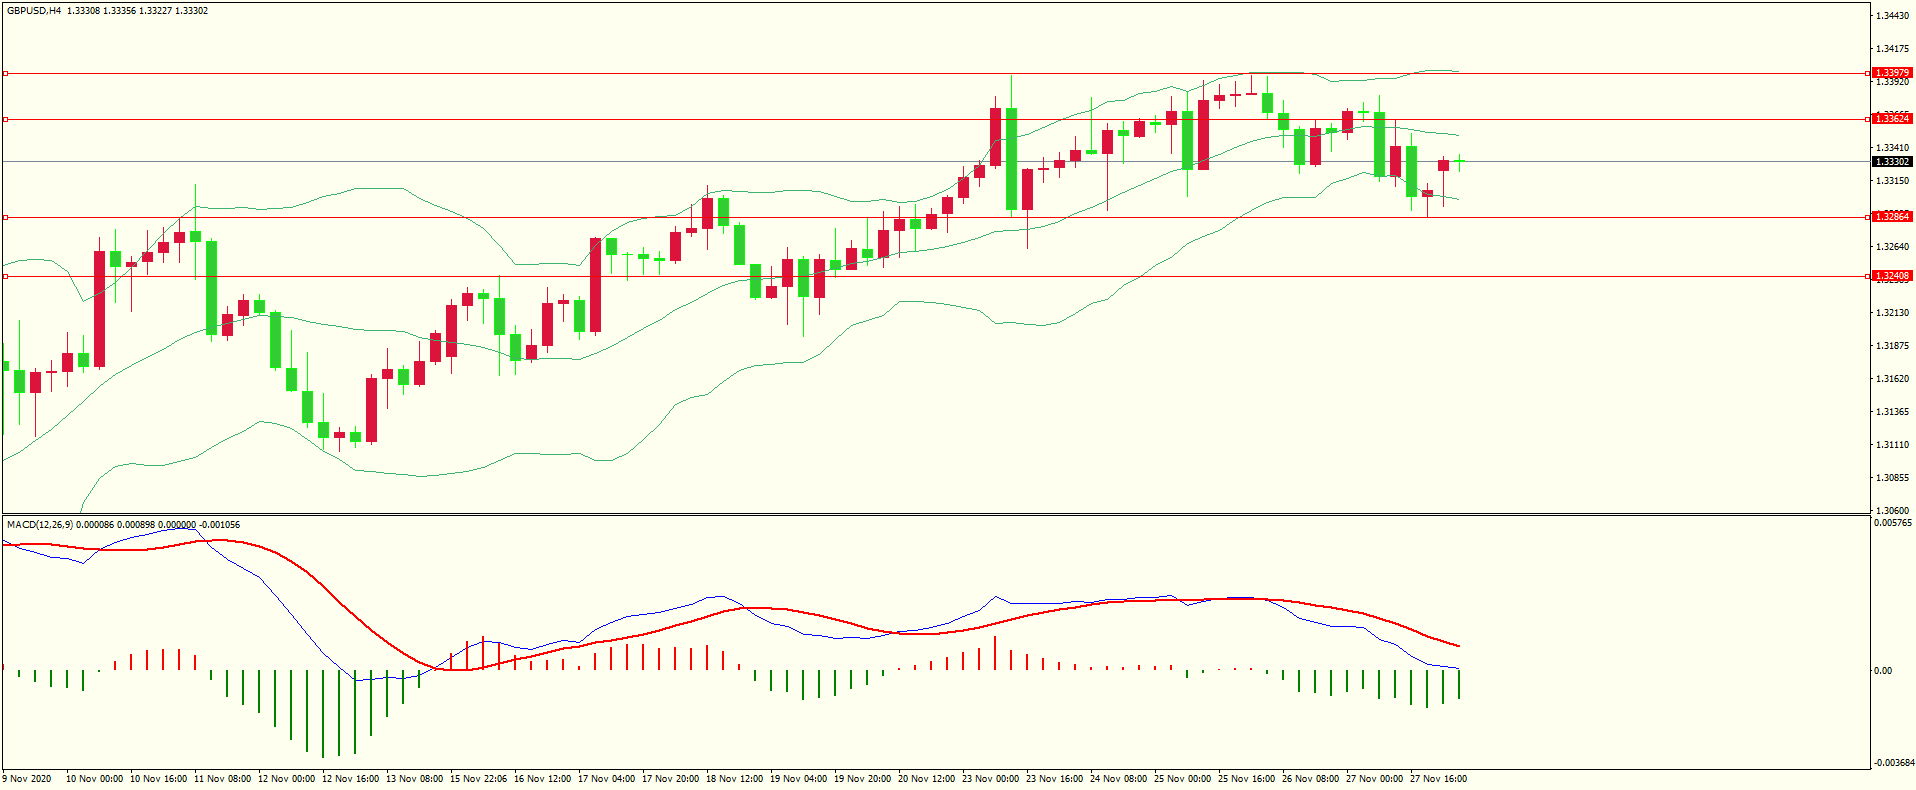Click the 10 Nov 00:00 time label
1916x790 pixels.
[x=95, y=779]
